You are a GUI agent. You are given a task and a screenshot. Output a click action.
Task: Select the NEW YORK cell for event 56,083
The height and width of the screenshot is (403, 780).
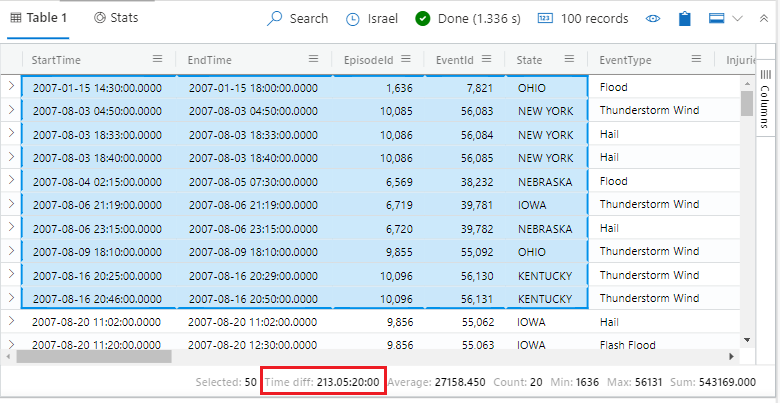point(546,111)
